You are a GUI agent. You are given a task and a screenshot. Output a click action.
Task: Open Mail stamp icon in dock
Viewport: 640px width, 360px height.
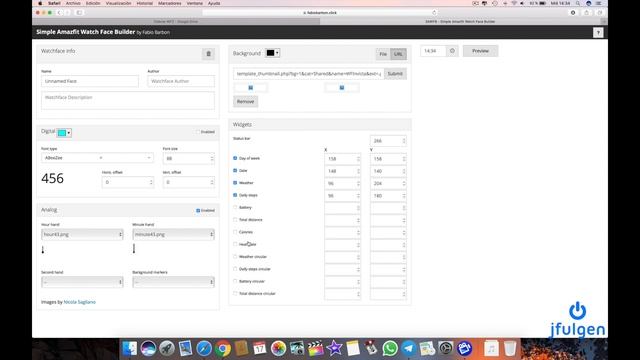[x=185, y=349]
